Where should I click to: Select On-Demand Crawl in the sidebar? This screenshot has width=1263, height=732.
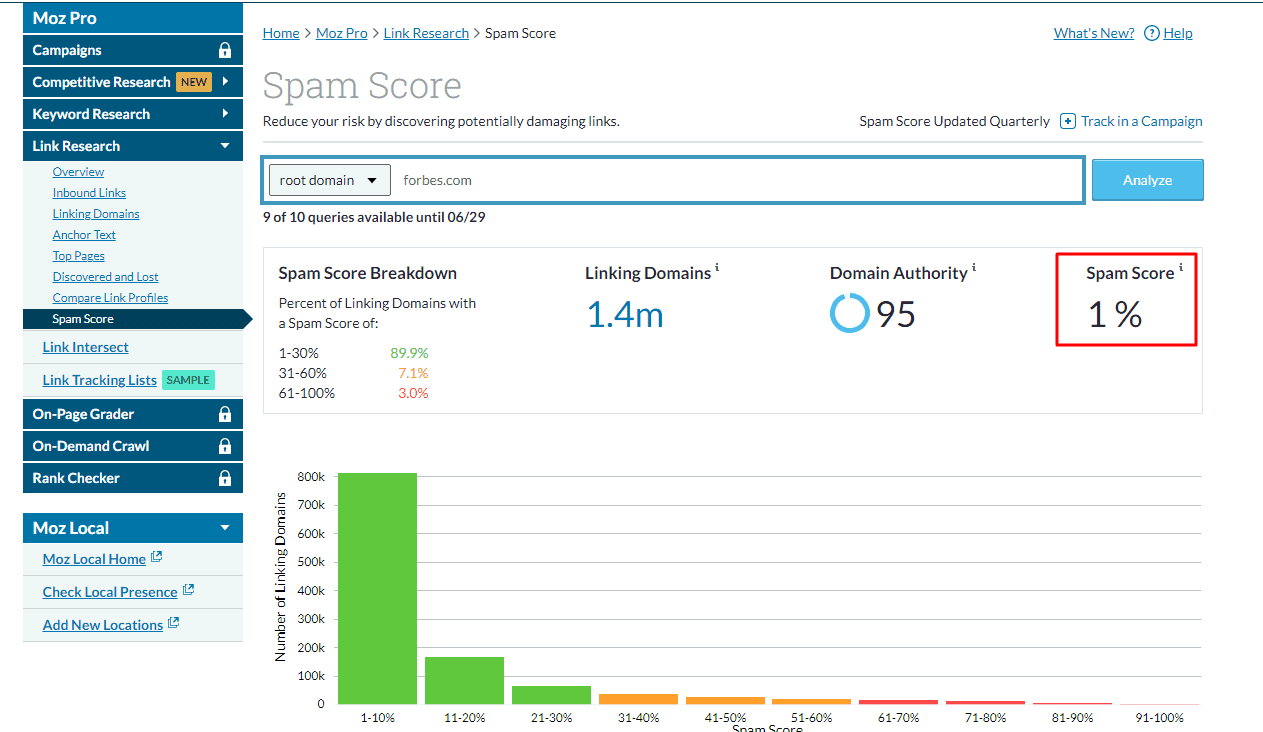point(133,446)
